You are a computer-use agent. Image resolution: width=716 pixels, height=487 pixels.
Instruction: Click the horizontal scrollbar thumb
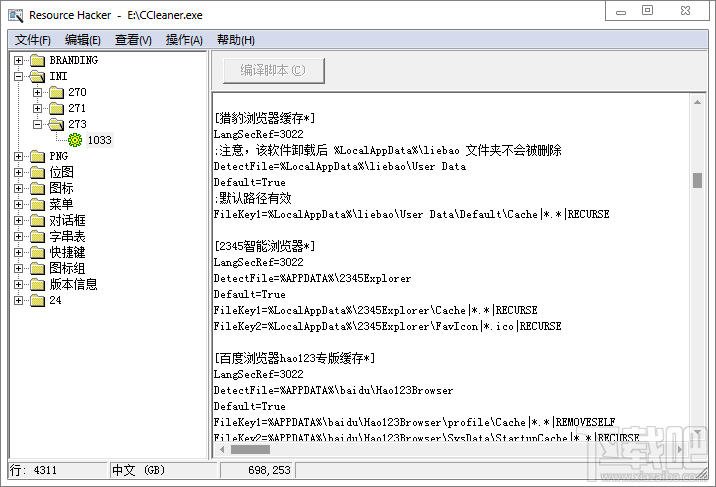pyautogui.click(x=250, y=450)
